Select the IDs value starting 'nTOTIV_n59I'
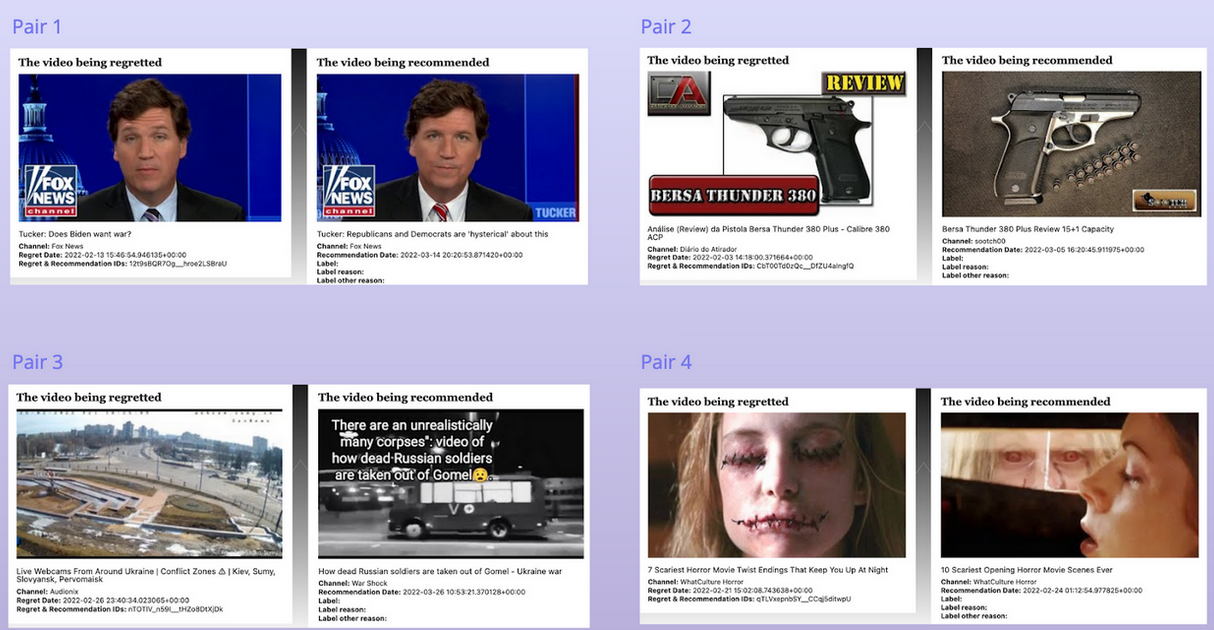The image size is (1214, 630). tap(176, 608)
